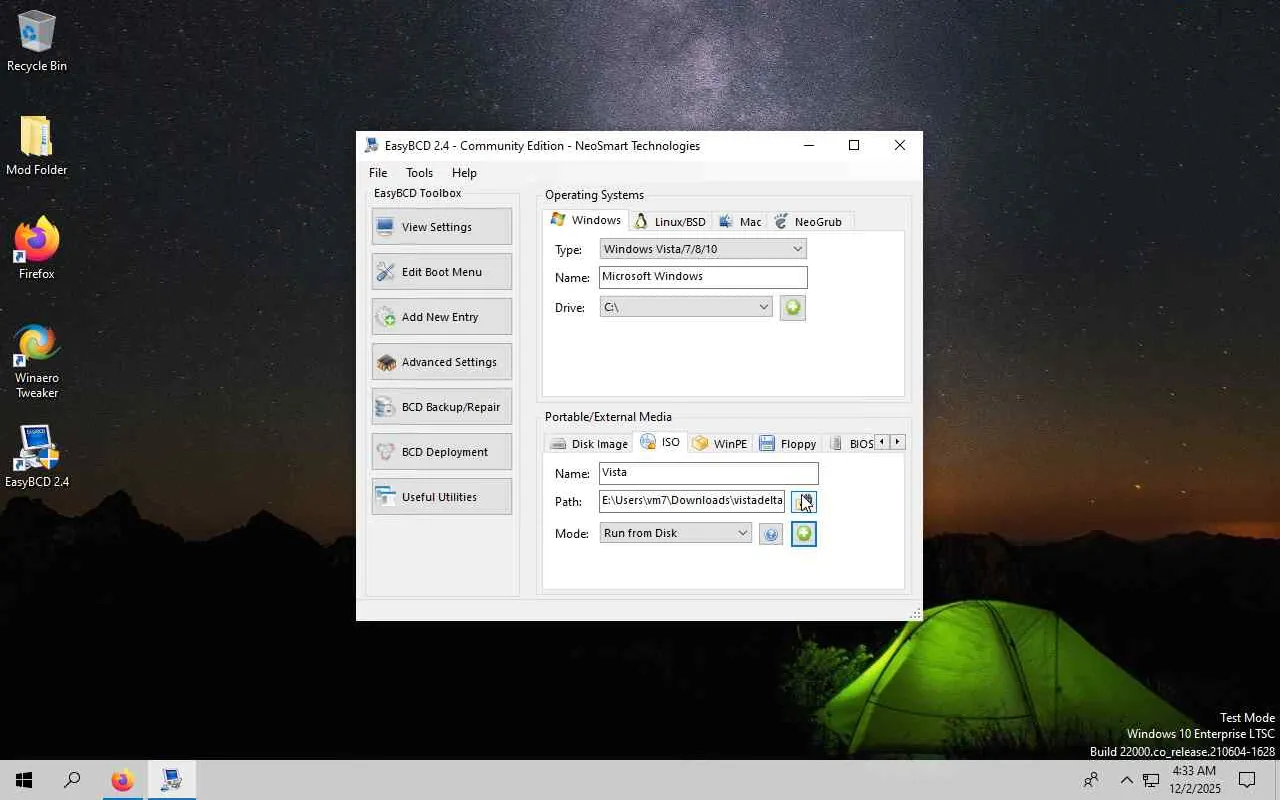This screenshot has height=800, width=1280.
Task: Open the Windows Start menu
Action: (x=24, y=780)
